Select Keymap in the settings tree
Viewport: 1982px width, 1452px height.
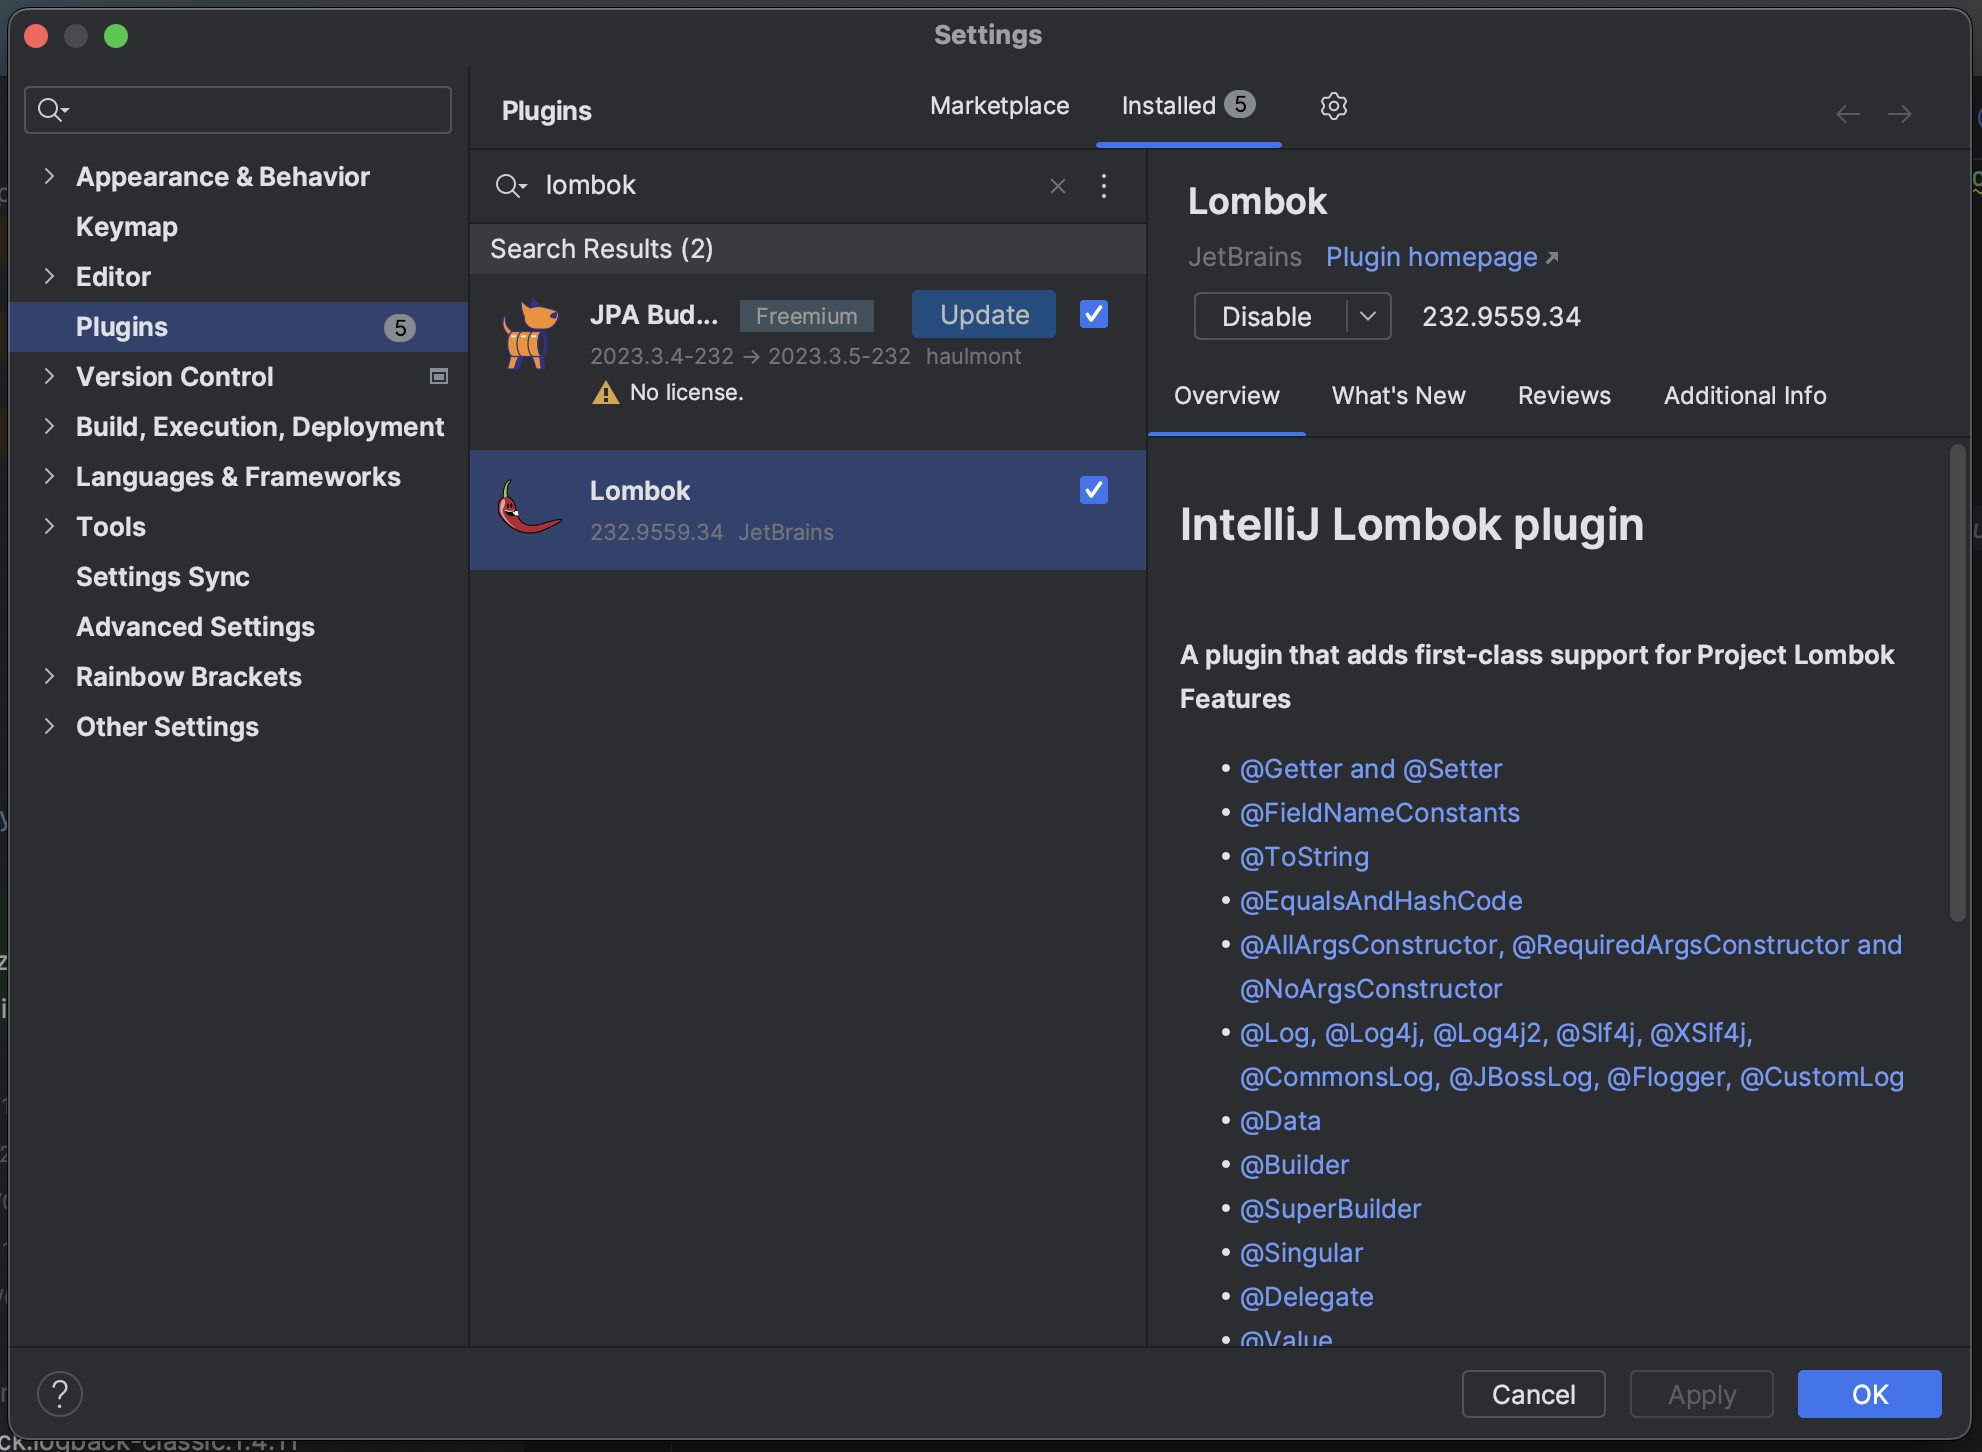coord(127,227)
